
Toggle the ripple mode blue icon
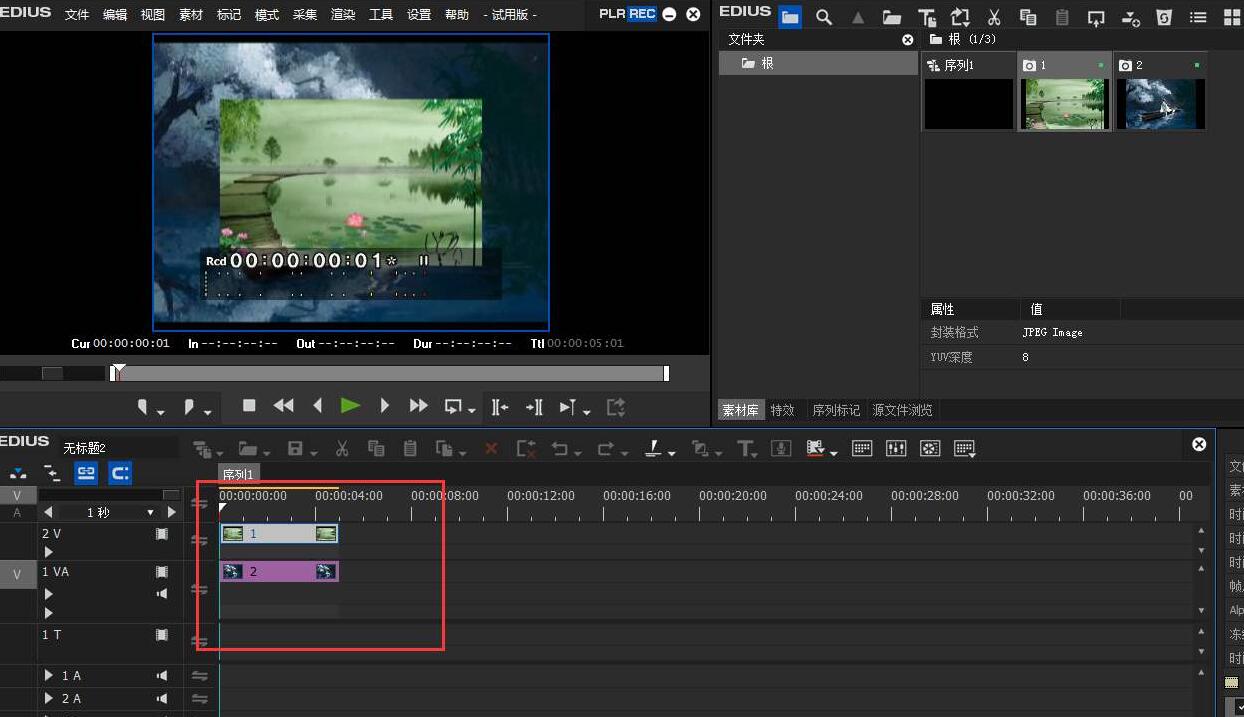(x=120, y=473)
